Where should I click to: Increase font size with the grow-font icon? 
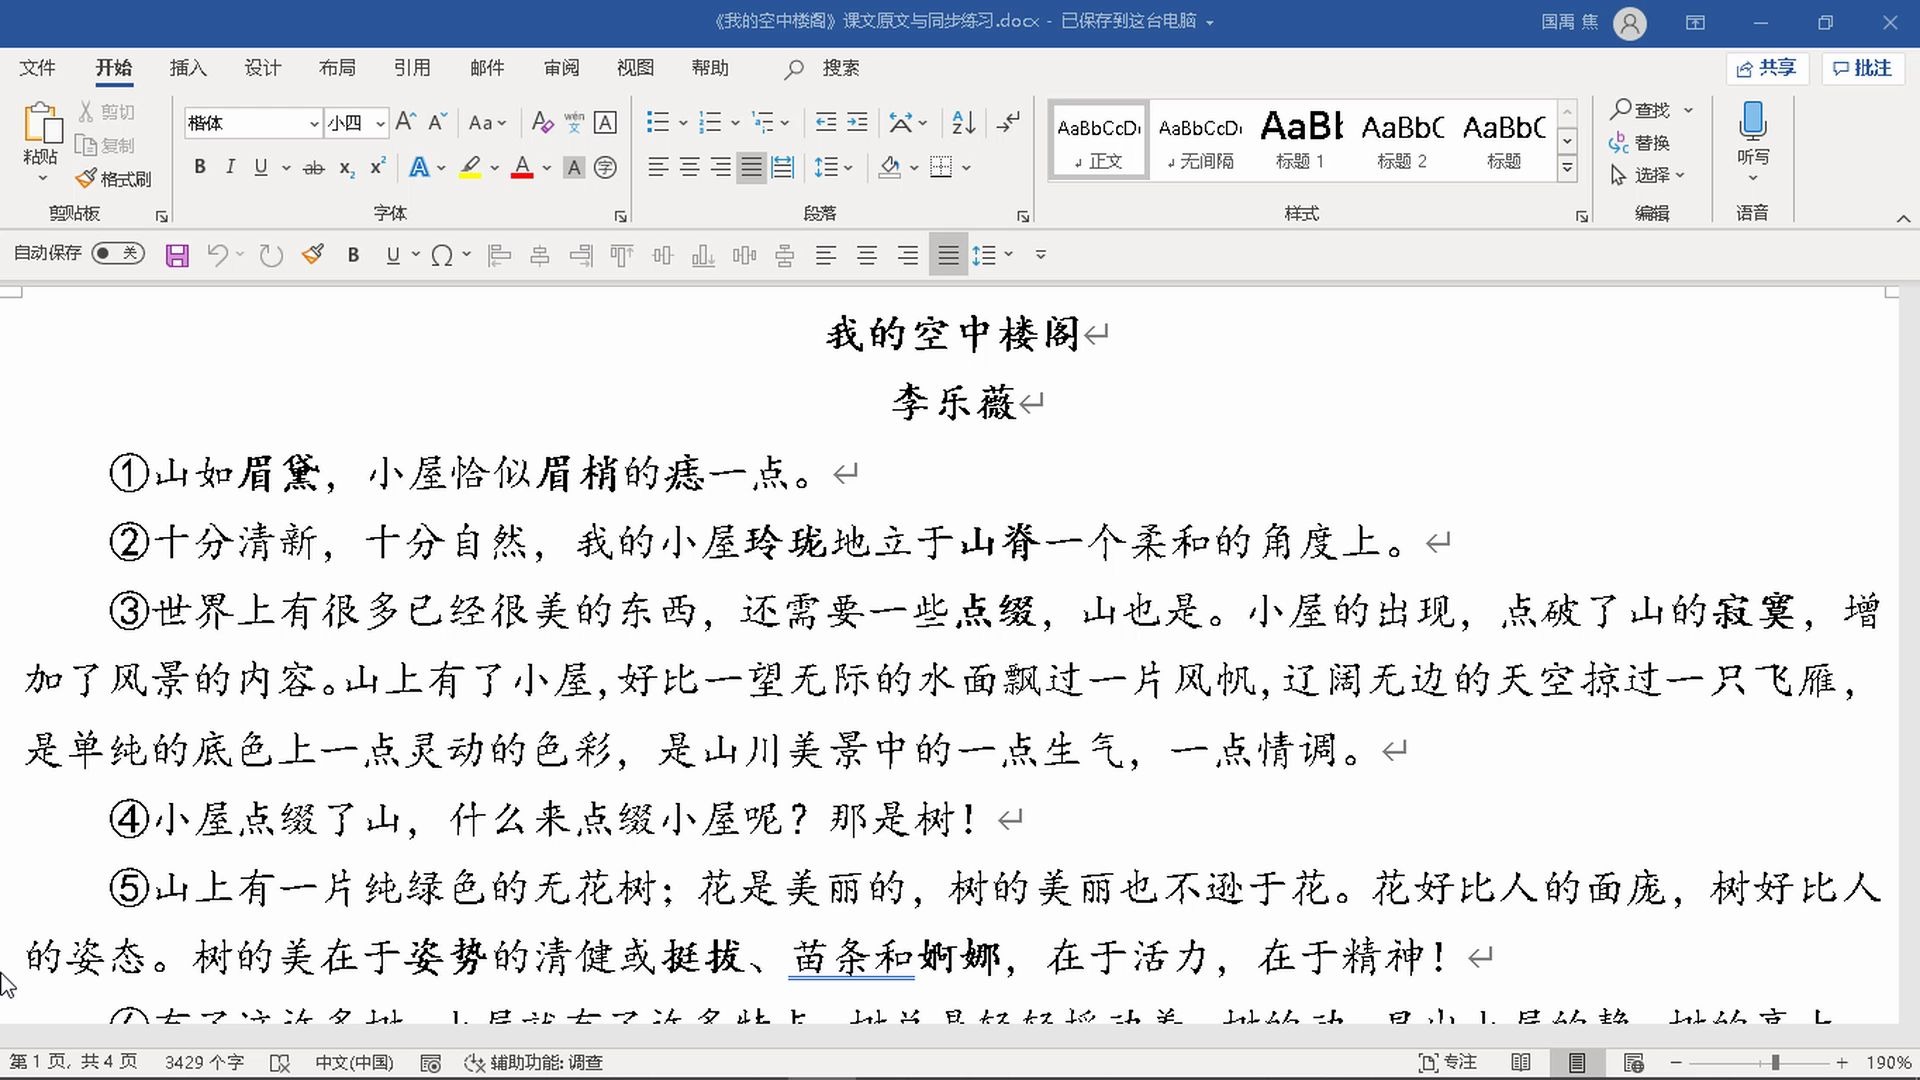(x=405, y=122)
